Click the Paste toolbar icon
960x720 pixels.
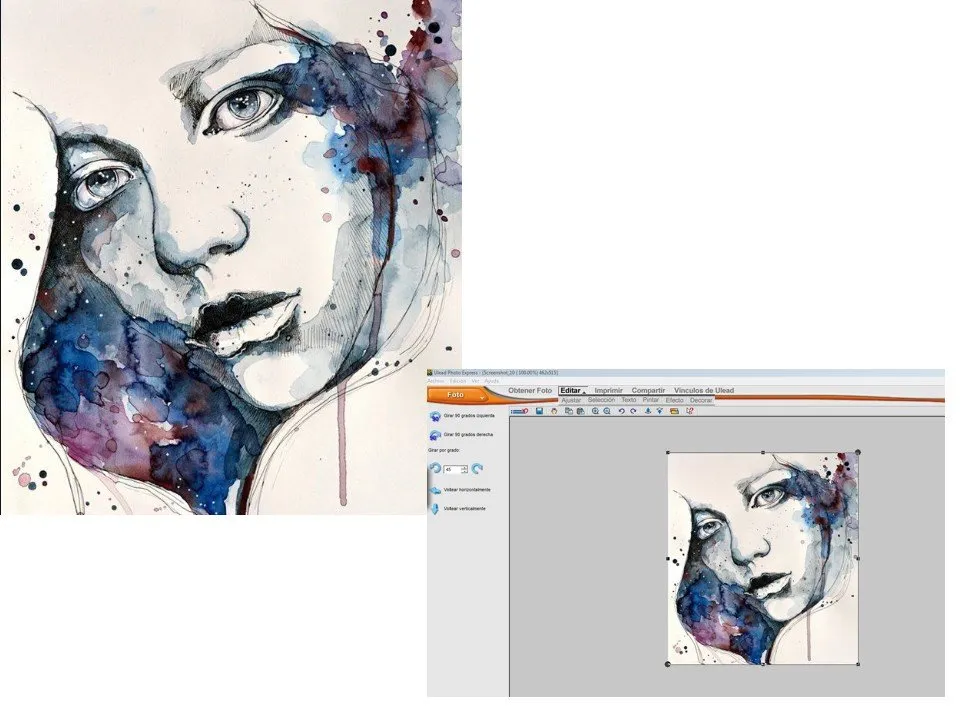click(x=580, y=411)
